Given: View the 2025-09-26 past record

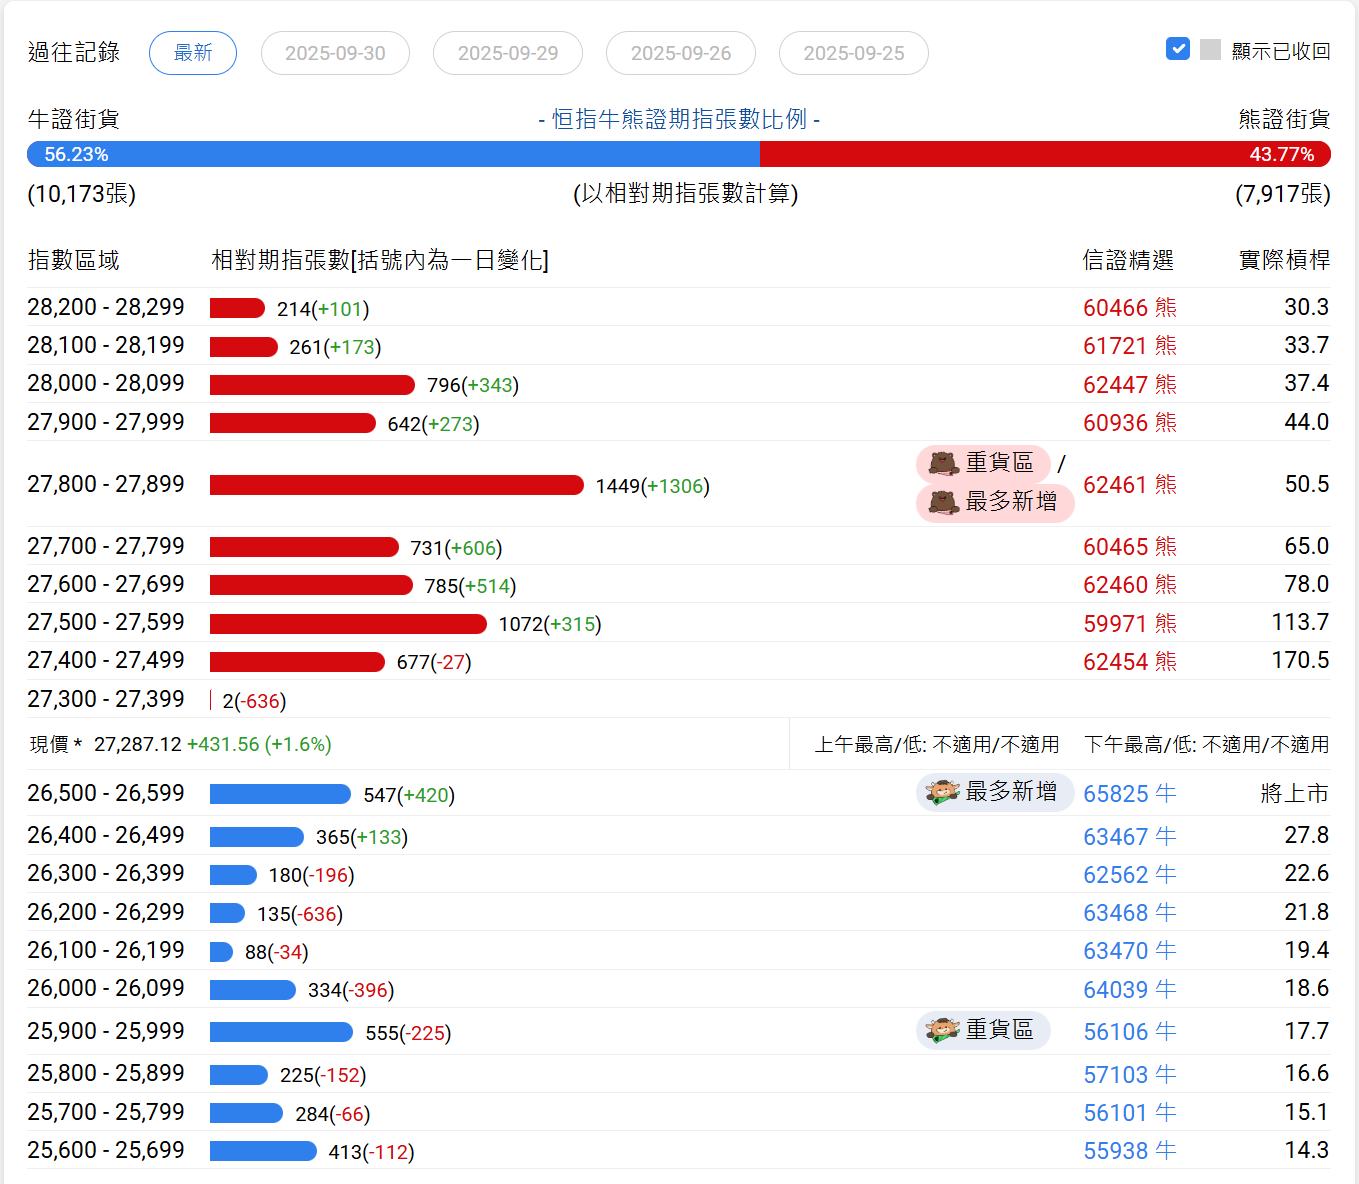Looking at the screenshot, I should coord(681,53).
